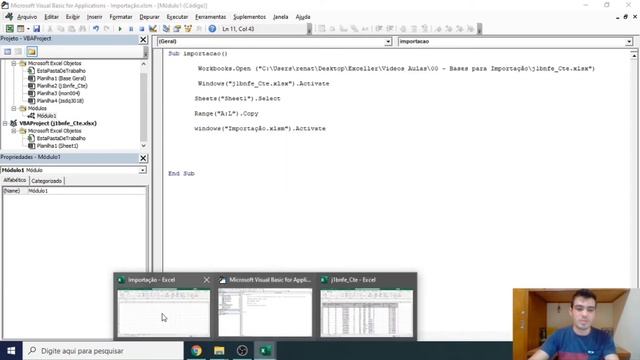
Task: Select Planilha2 (j1bnfe_Cte) in tree
Action: [x=62, y=86]
